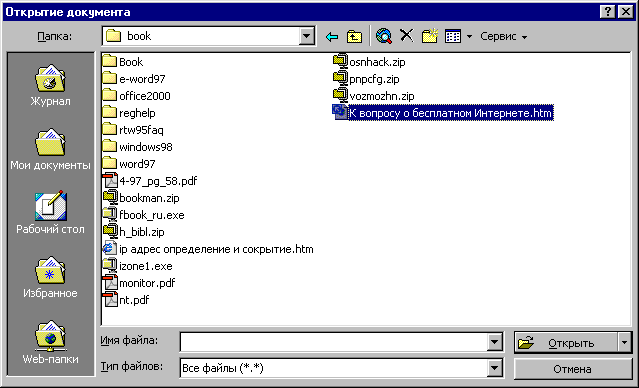
Task: Select К вопросу о бесплатном Интернете.htm
Action: [443, 112]
